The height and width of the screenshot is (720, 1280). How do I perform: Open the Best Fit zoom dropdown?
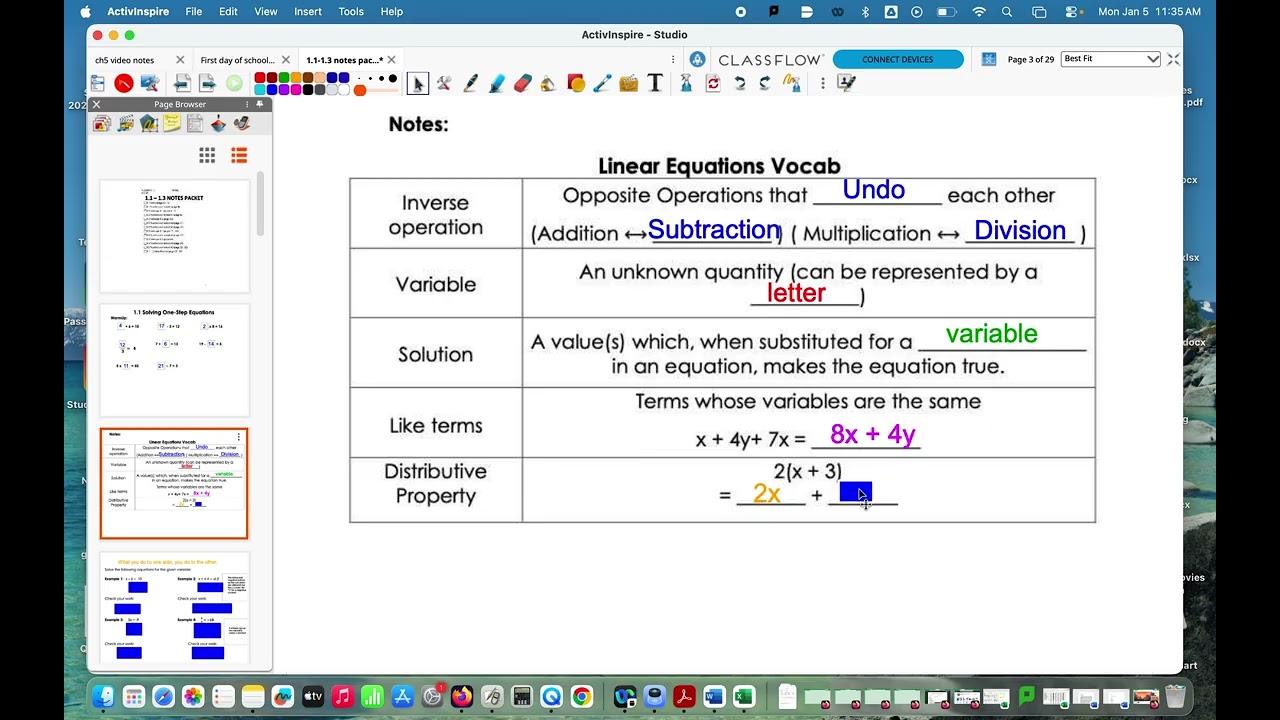[x=1111, y=59]
